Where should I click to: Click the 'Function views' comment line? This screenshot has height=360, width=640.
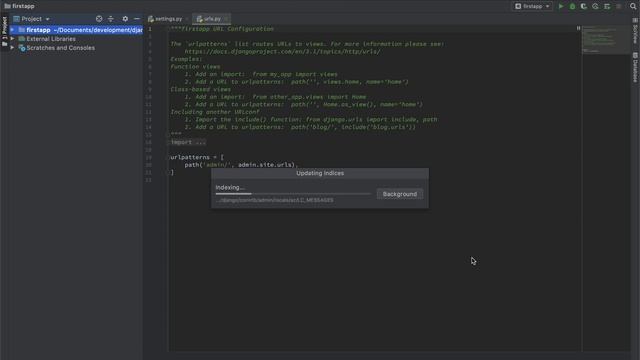pyautogui.click(x=195, y=67)
